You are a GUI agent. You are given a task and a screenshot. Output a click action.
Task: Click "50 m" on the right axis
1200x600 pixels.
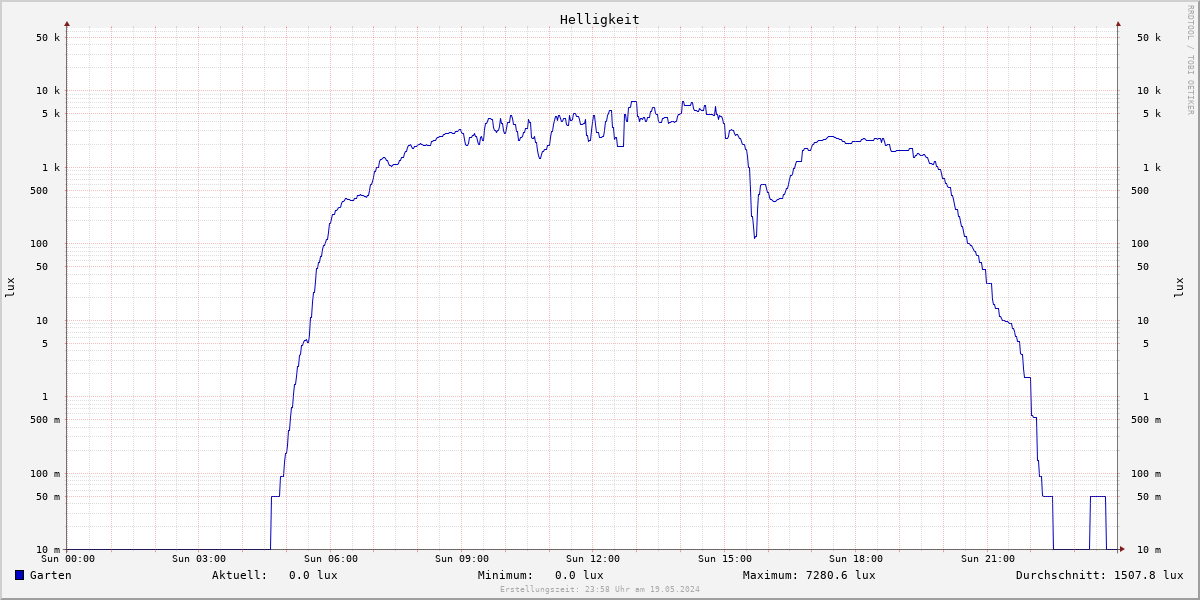[x=1149, y=497]
